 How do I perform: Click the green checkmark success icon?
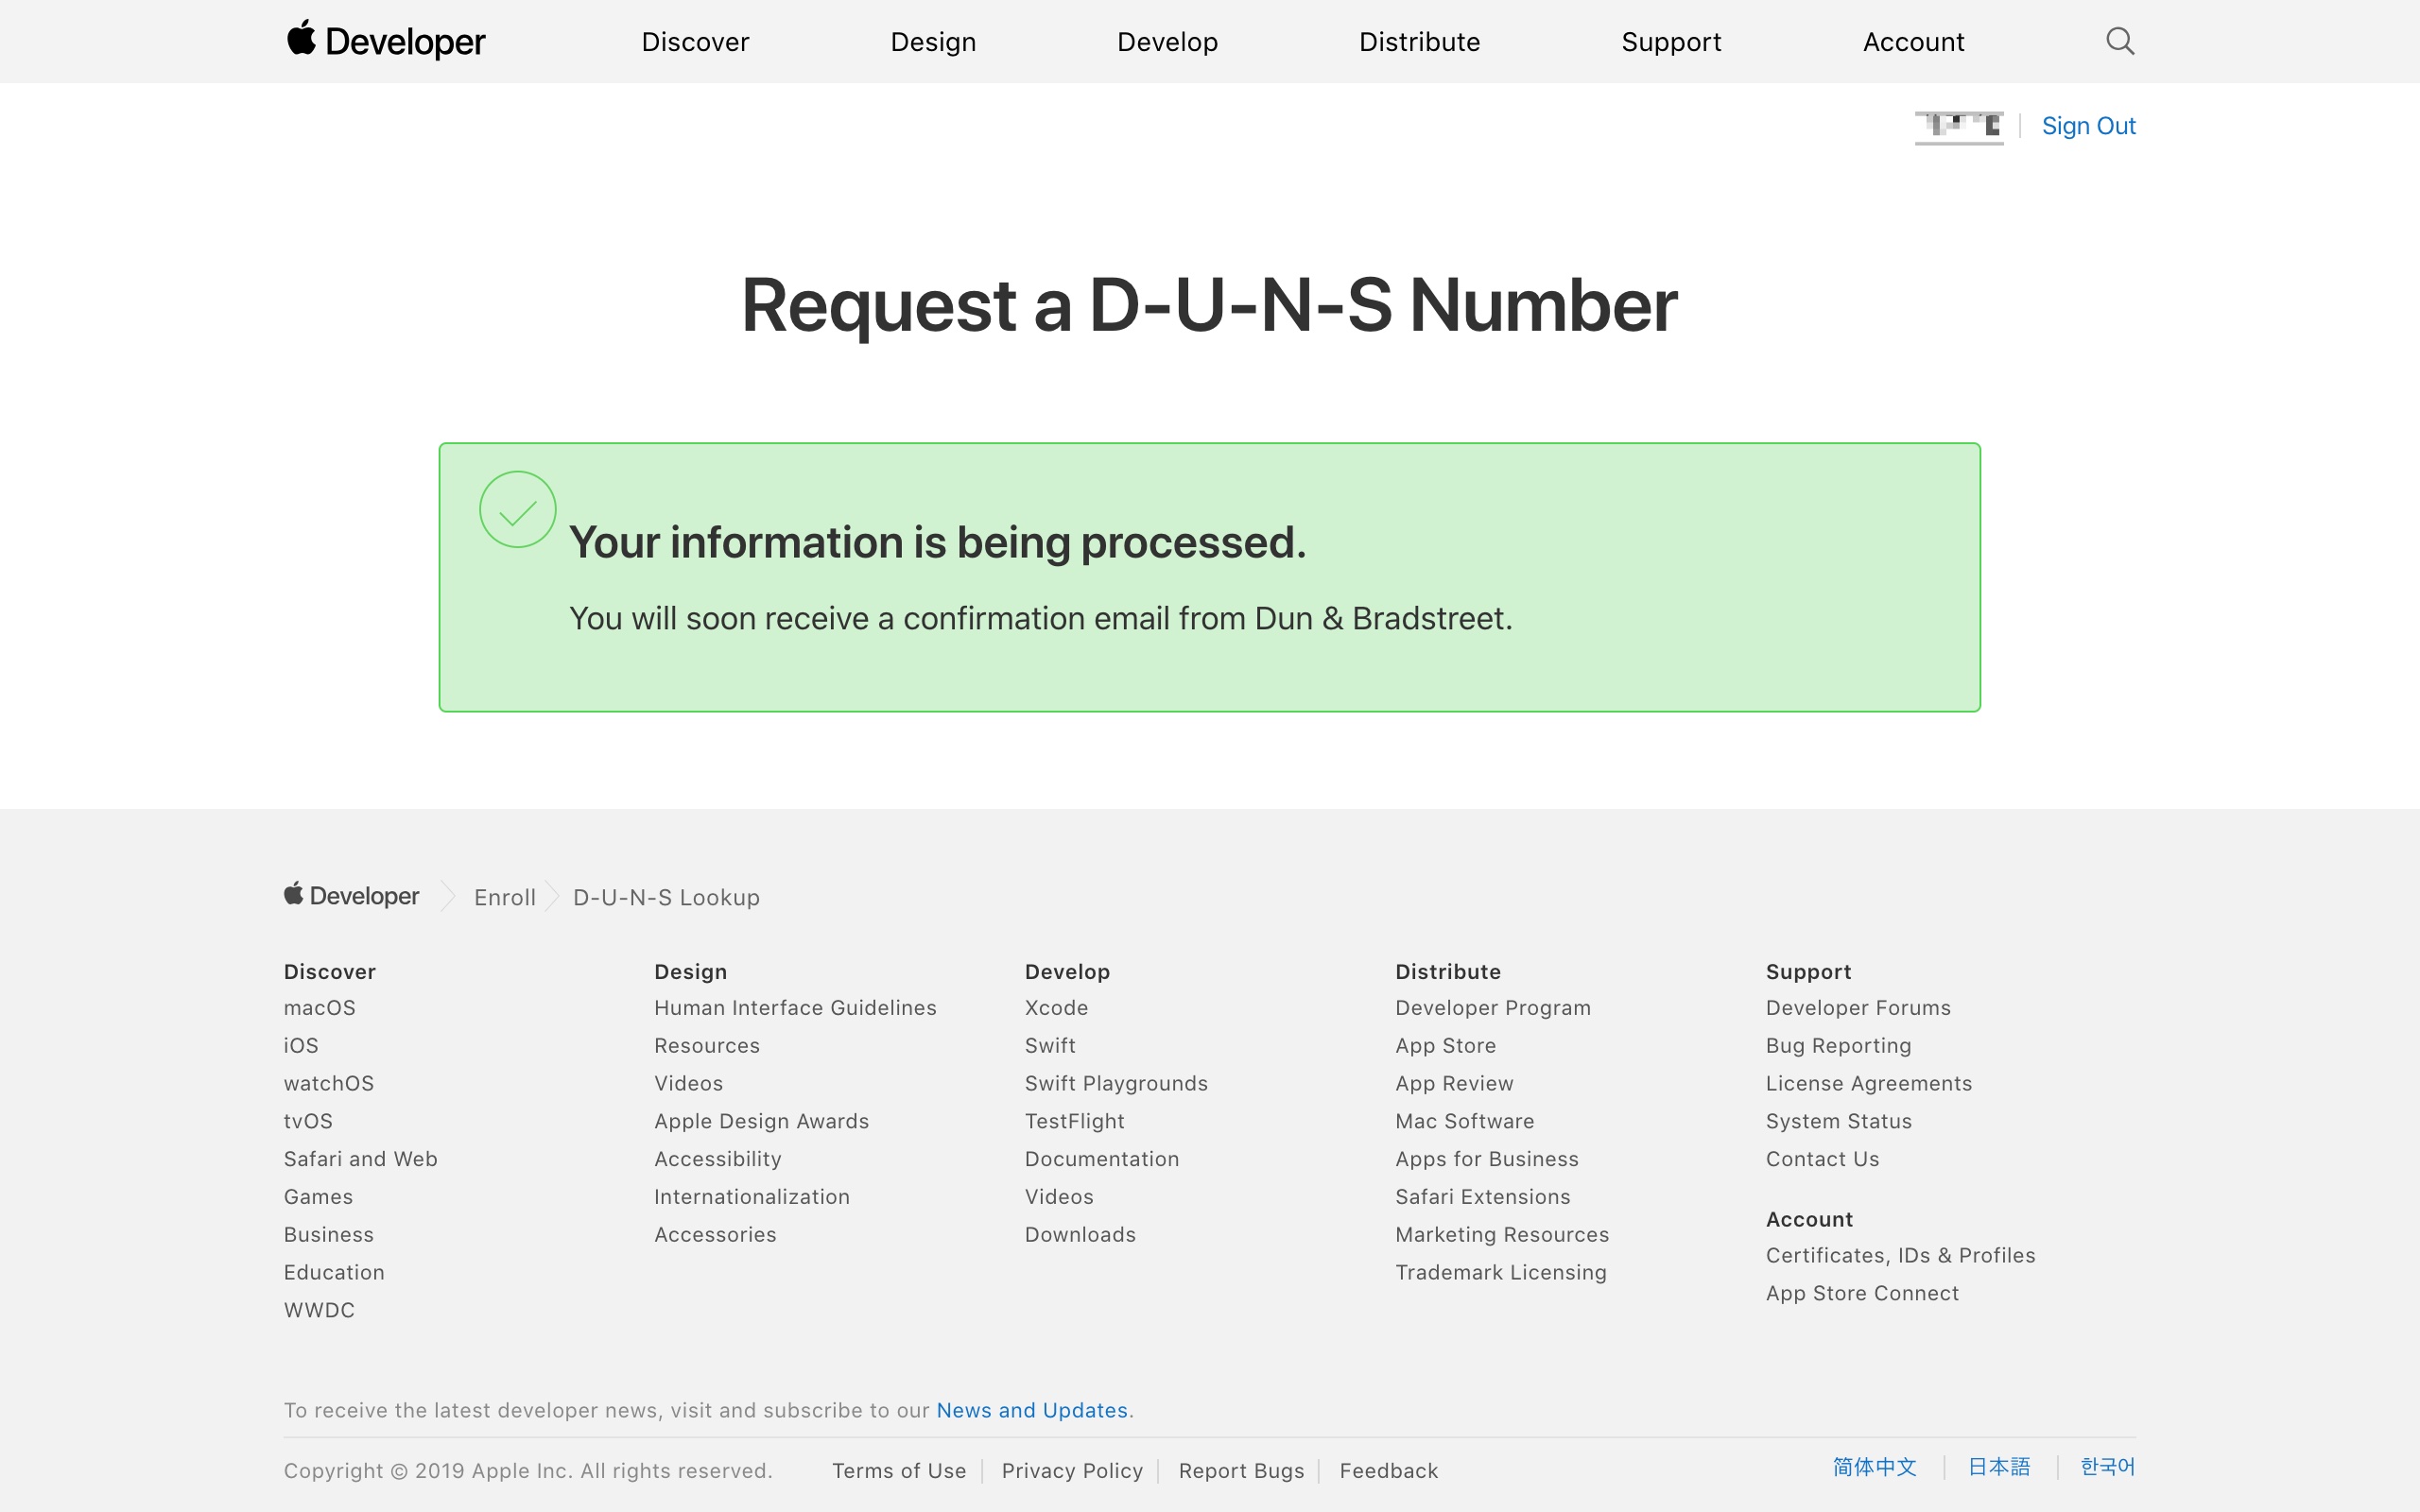[x=517, y=509]
